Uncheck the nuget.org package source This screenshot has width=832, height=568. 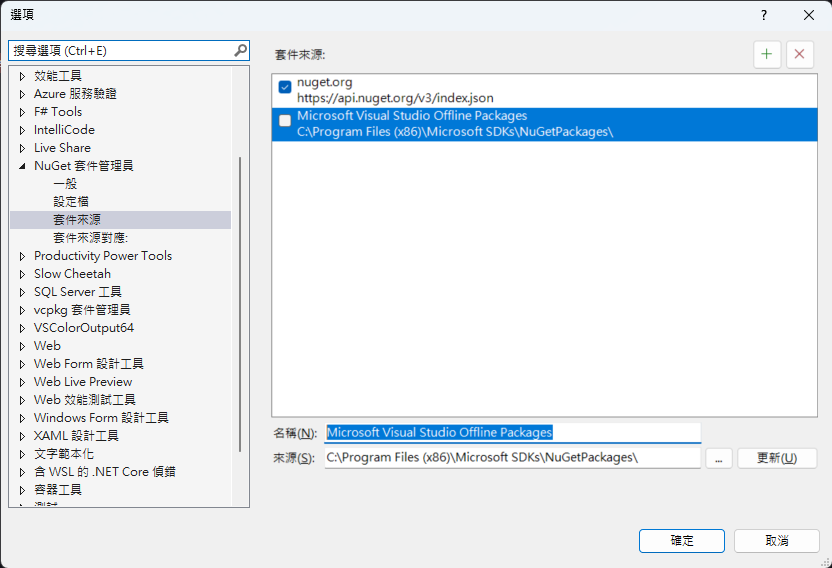(285, 87)
